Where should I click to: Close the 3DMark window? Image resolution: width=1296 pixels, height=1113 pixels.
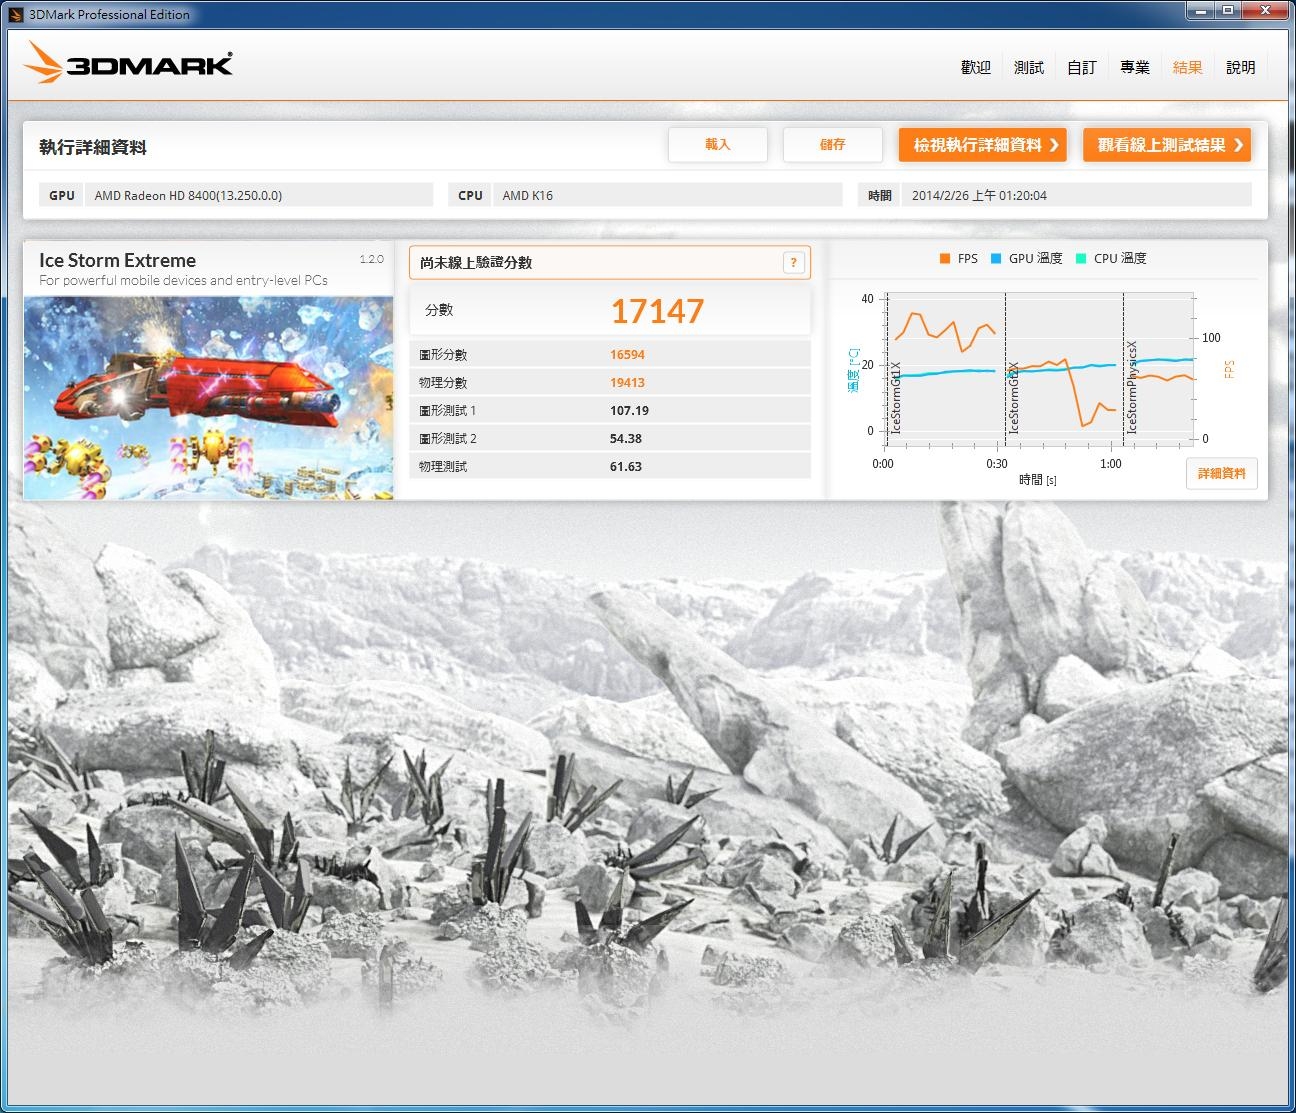1265,10
